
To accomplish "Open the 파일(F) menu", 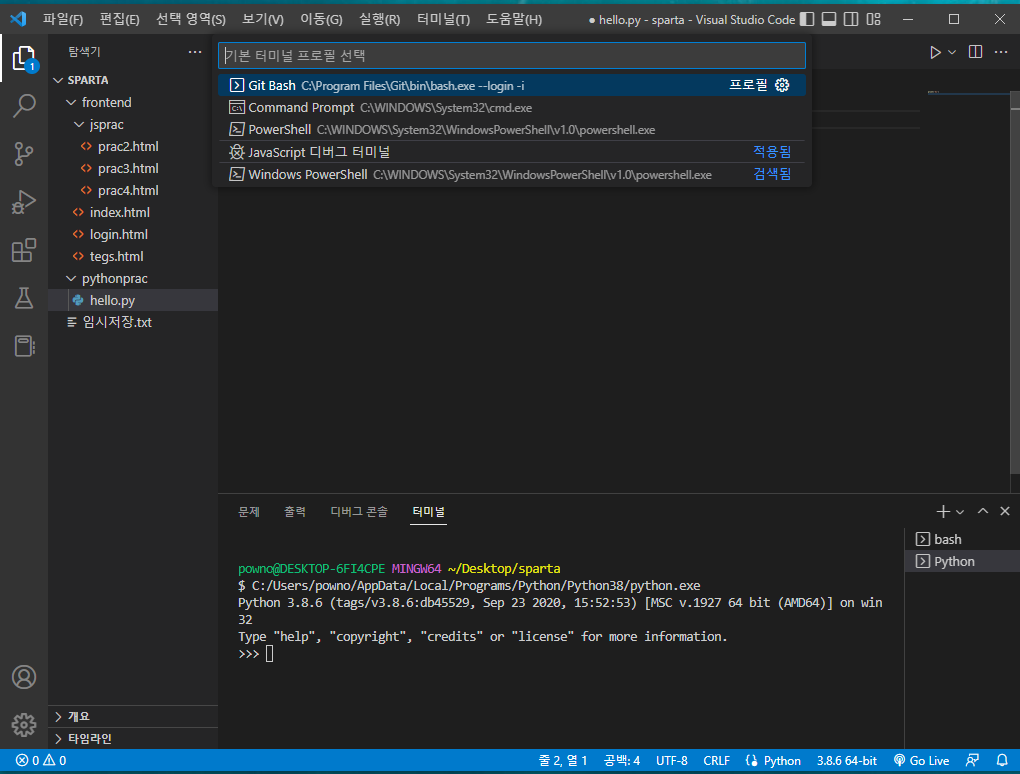I will click(x=63, y=20).
